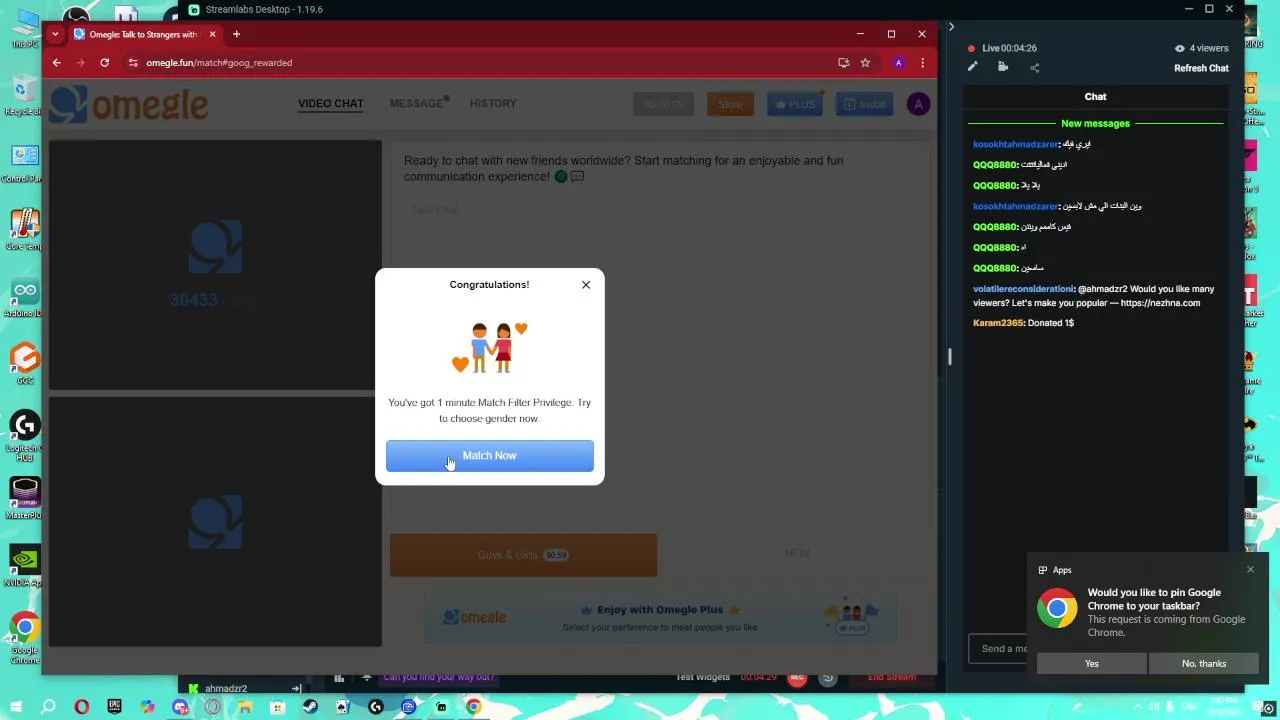Click No, thanks on the pin prompt
Screen dimensions: 1280x720
1203,663
